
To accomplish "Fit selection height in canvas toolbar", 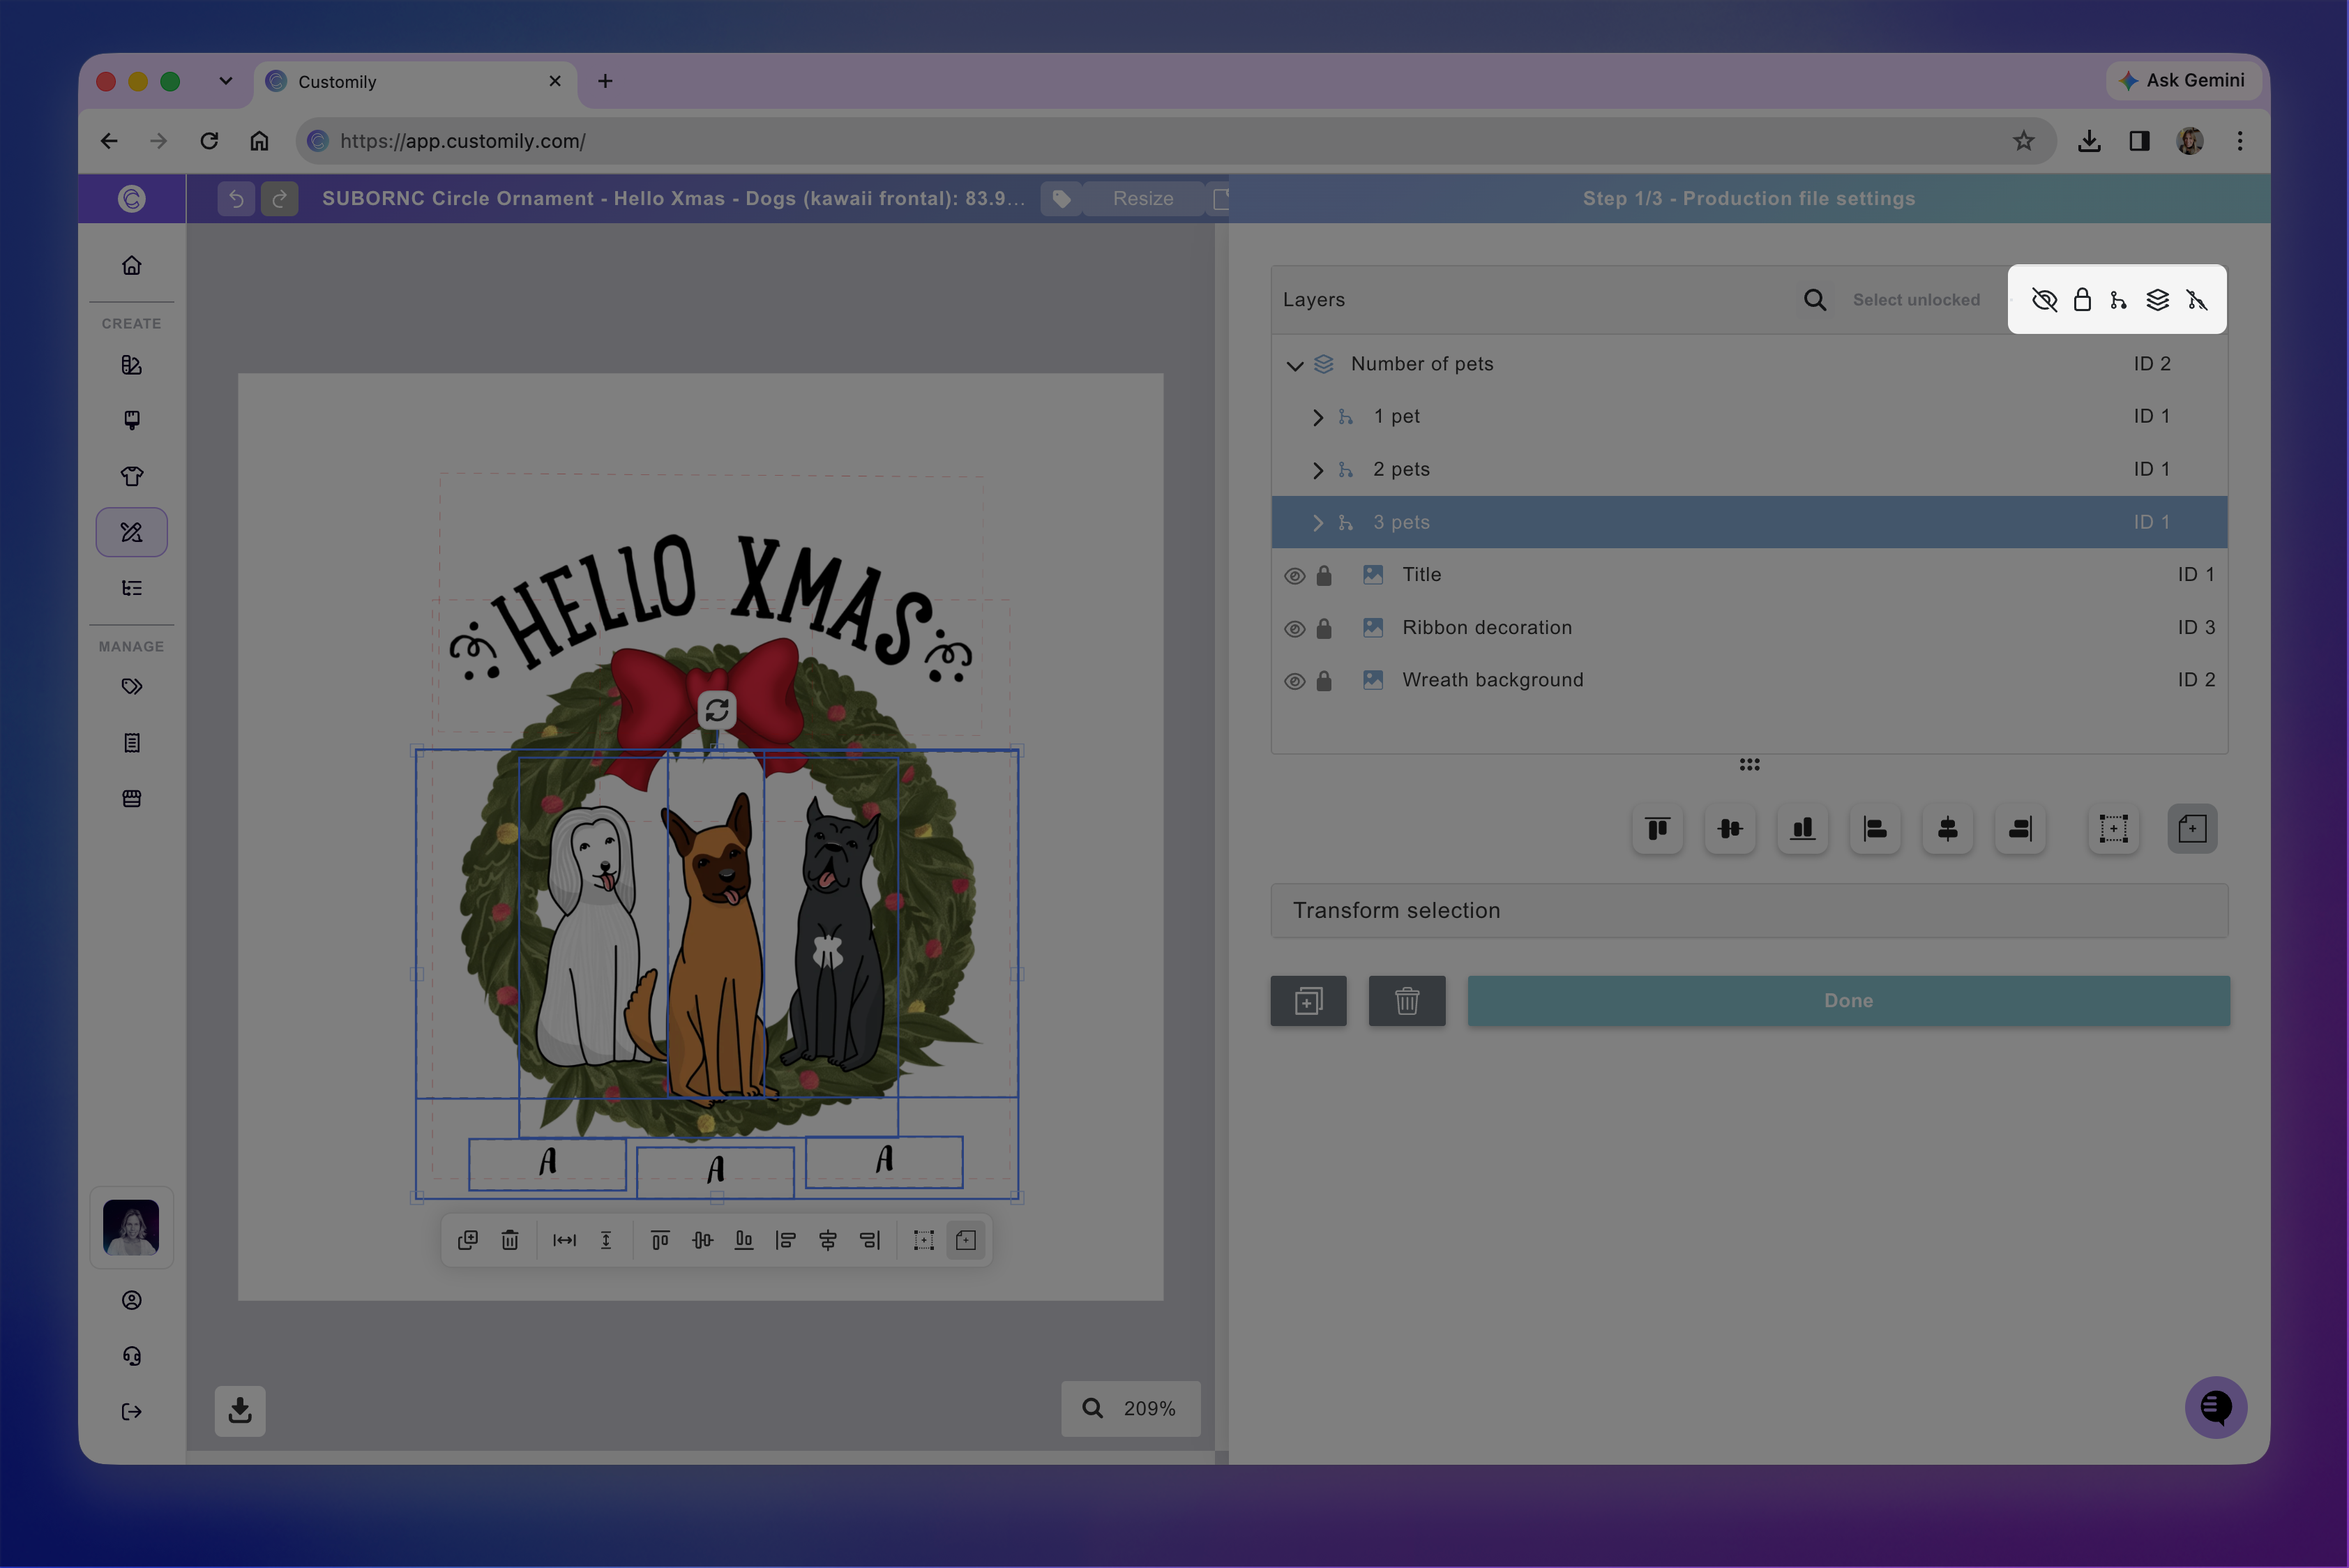I will (x=606, y=1240).
